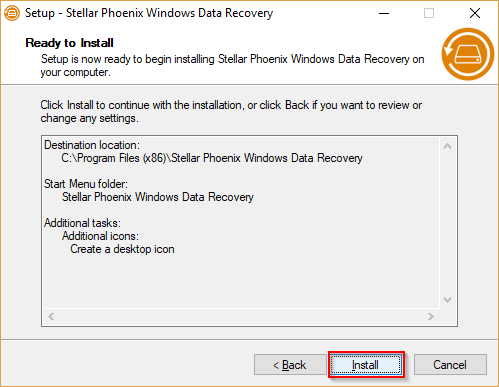Go back with the < Back button
Viewport: 499px width, 387px height.
290,365
